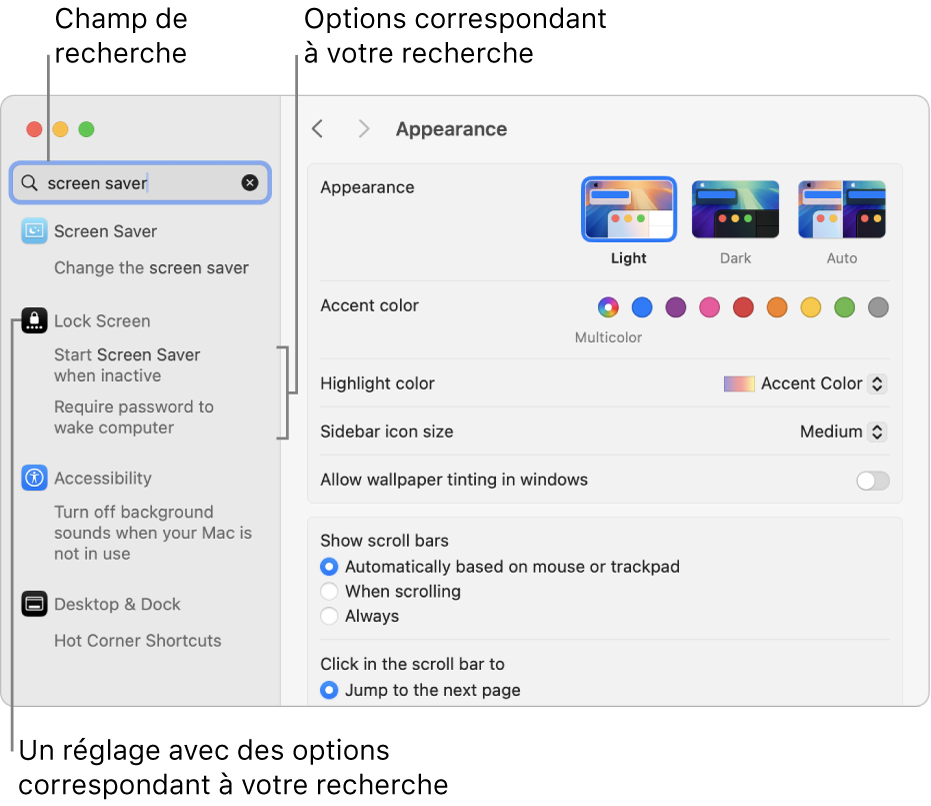This screenshot has width=931, height=806.
Task: Click the Desktop & Dock icon
Action: [x=34, y=604]
